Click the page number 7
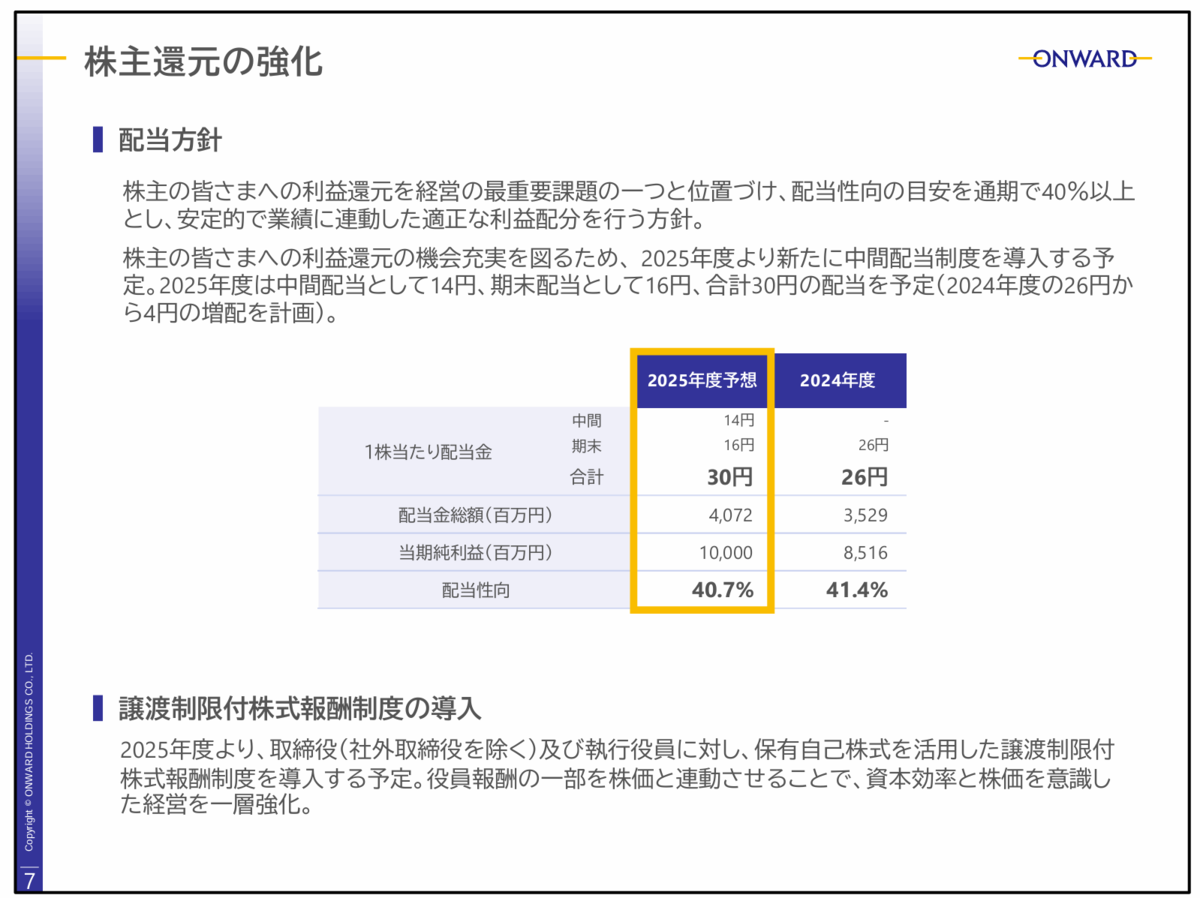 28,880
